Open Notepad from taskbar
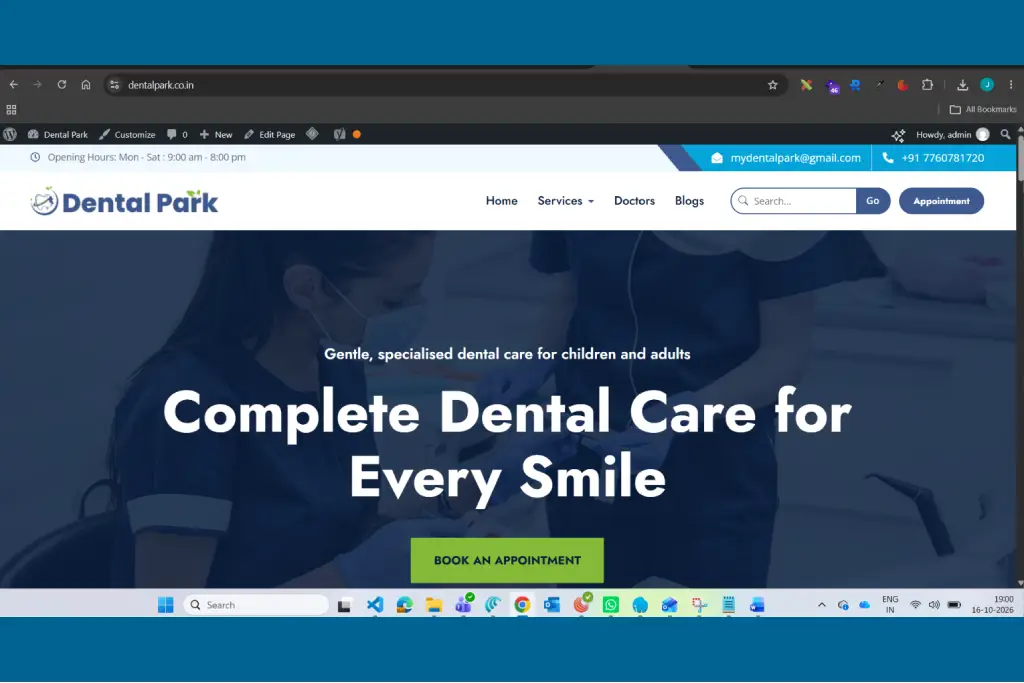This screenshot has width=1024, height=683. [x=729, y=605]
